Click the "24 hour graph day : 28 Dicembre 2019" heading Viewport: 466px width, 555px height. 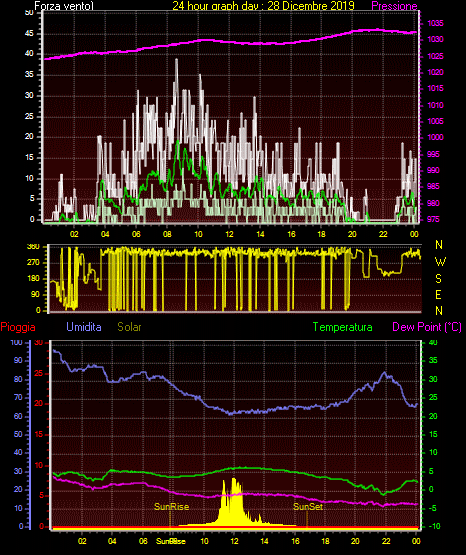(264, 6)
